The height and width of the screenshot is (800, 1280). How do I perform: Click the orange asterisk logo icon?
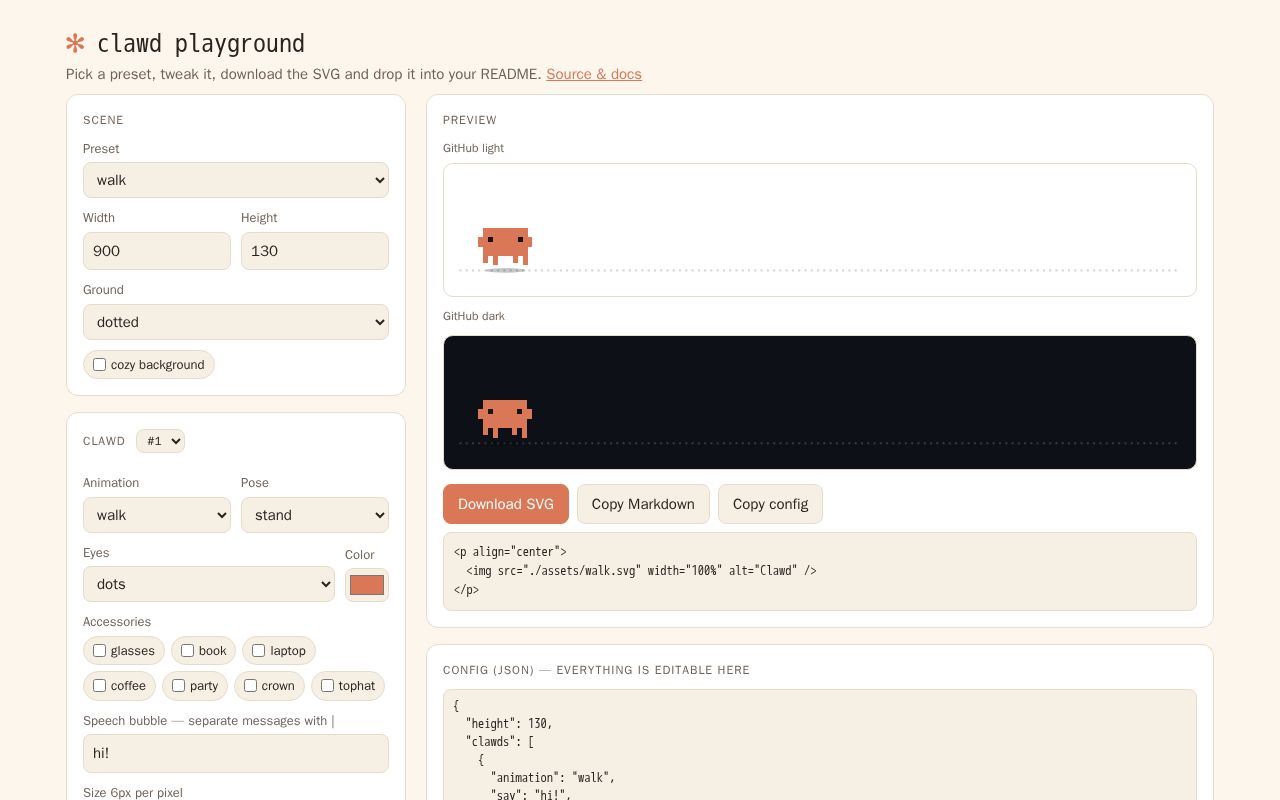coord(75,43)
